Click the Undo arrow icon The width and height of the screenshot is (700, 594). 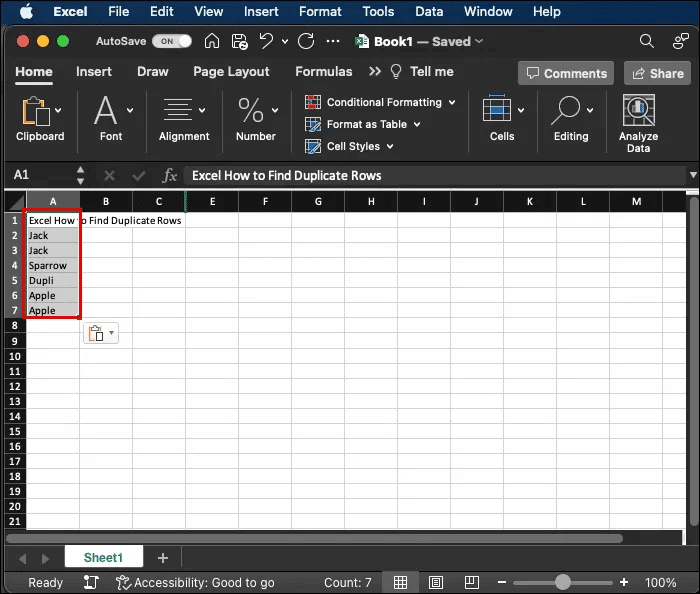pos(266,42)
